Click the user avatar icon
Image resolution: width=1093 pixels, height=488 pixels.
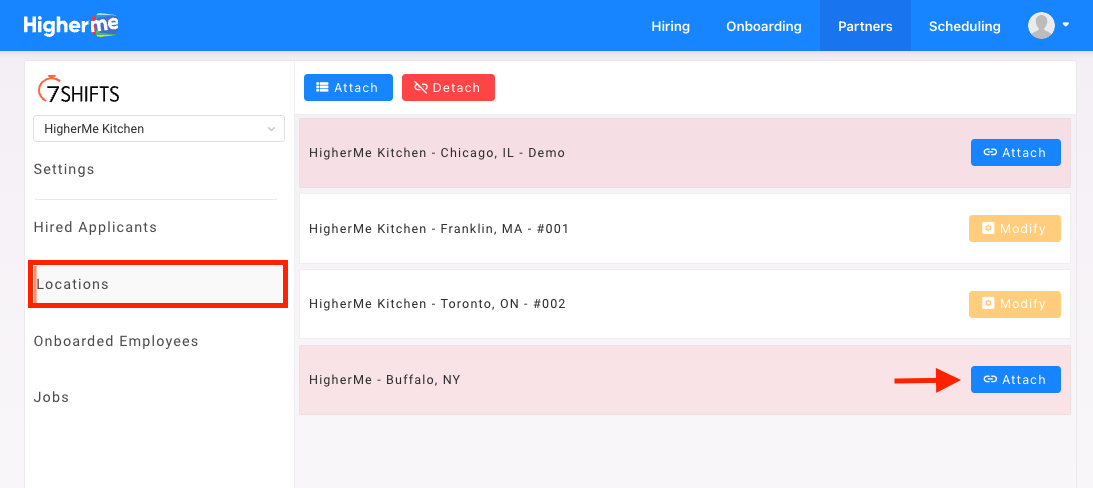1041,26
